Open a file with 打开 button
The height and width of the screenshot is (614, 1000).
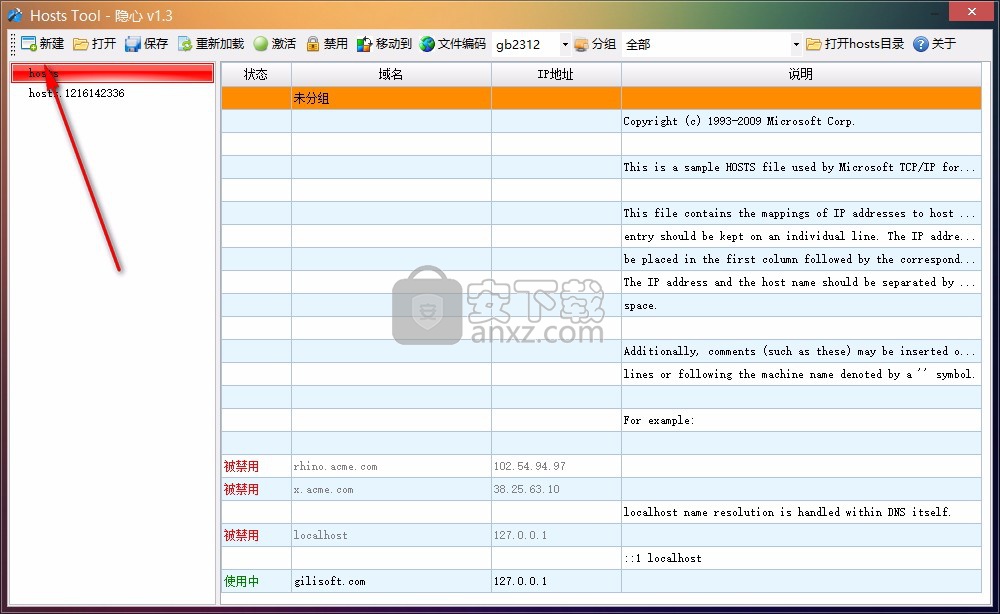(x=94, y=44)
